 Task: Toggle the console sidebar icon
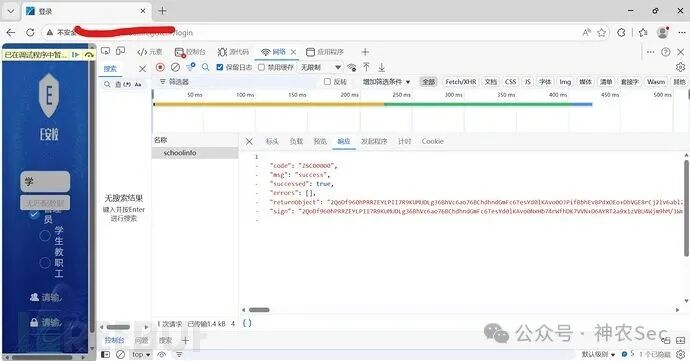[x=106, y=354]
